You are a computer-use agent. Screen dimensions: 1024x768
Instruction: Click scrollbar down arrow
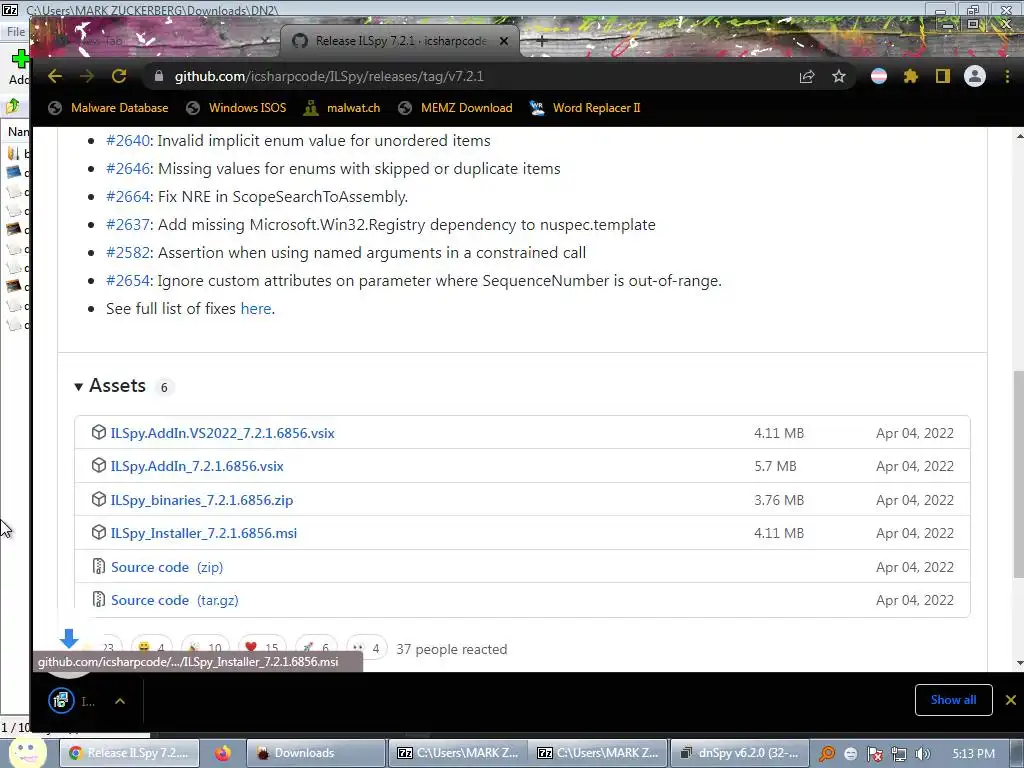(1019, 664)
